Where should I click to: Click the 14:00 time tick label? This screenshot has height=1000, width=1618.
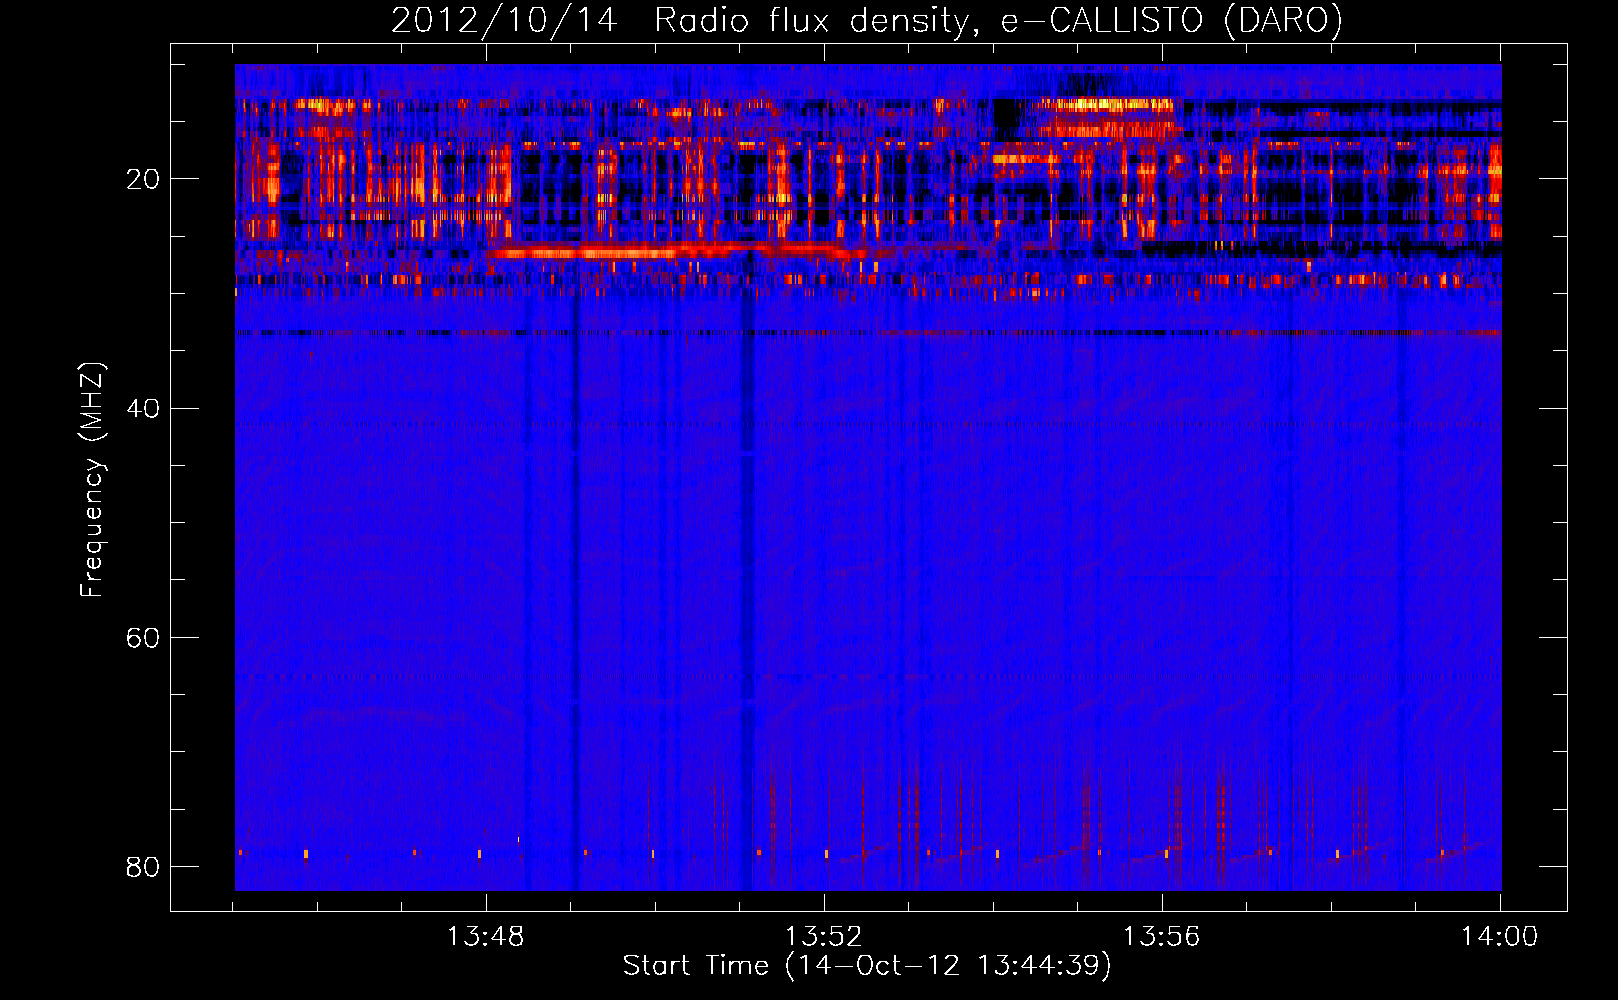[1499, 937]
